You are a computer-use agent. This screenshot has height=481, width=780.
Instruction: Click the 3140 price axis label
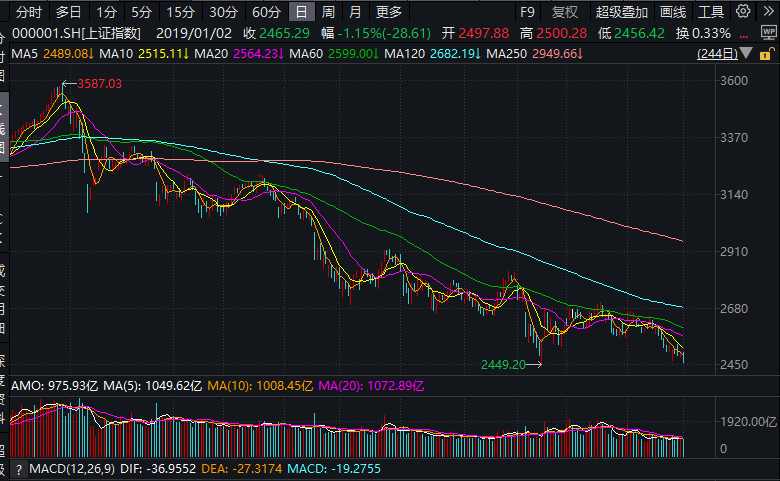coord(734,194)
